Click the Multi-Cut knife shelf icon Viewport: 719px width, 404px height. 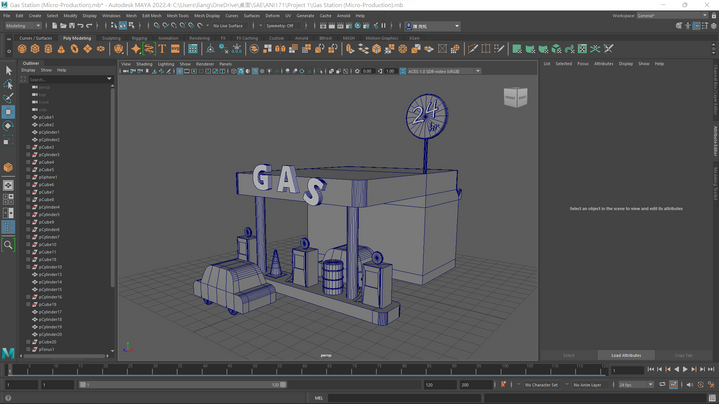[473, 49]
